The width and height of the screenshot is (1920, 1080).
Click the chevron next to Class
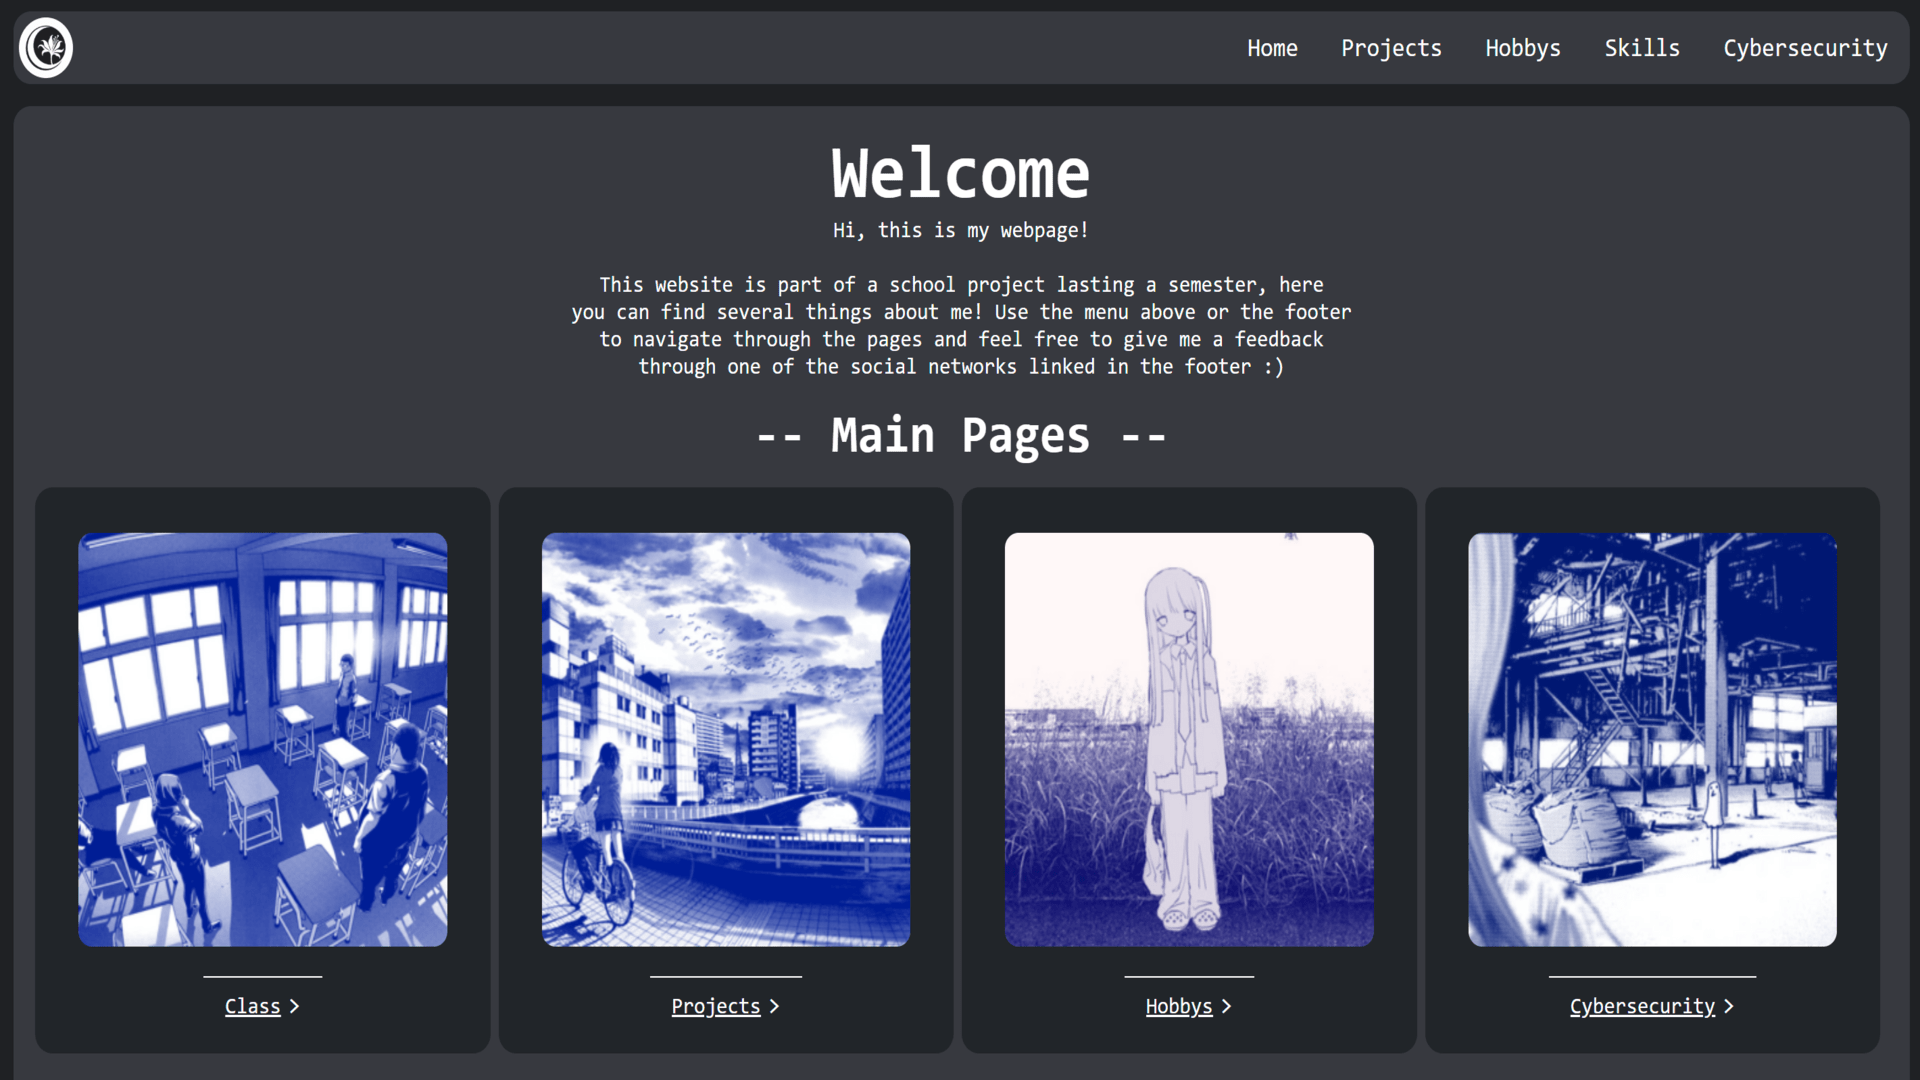click(x=293, y=1006)
